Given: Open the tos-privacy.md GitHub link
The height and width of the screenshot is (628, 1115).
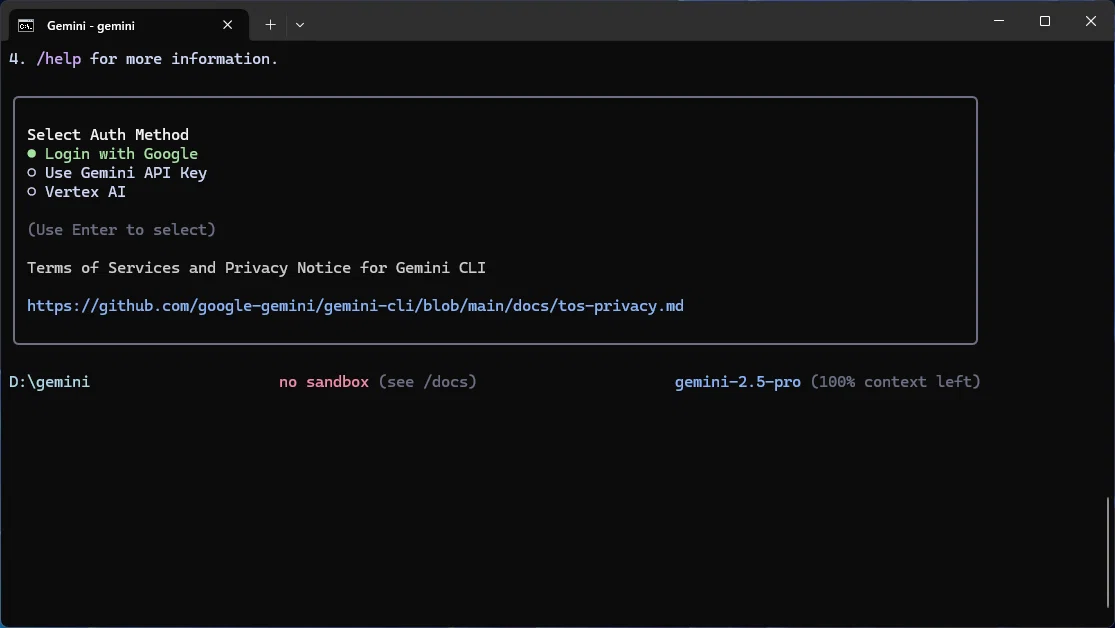Looking at the screenshot, I should [x=356, y=306].
